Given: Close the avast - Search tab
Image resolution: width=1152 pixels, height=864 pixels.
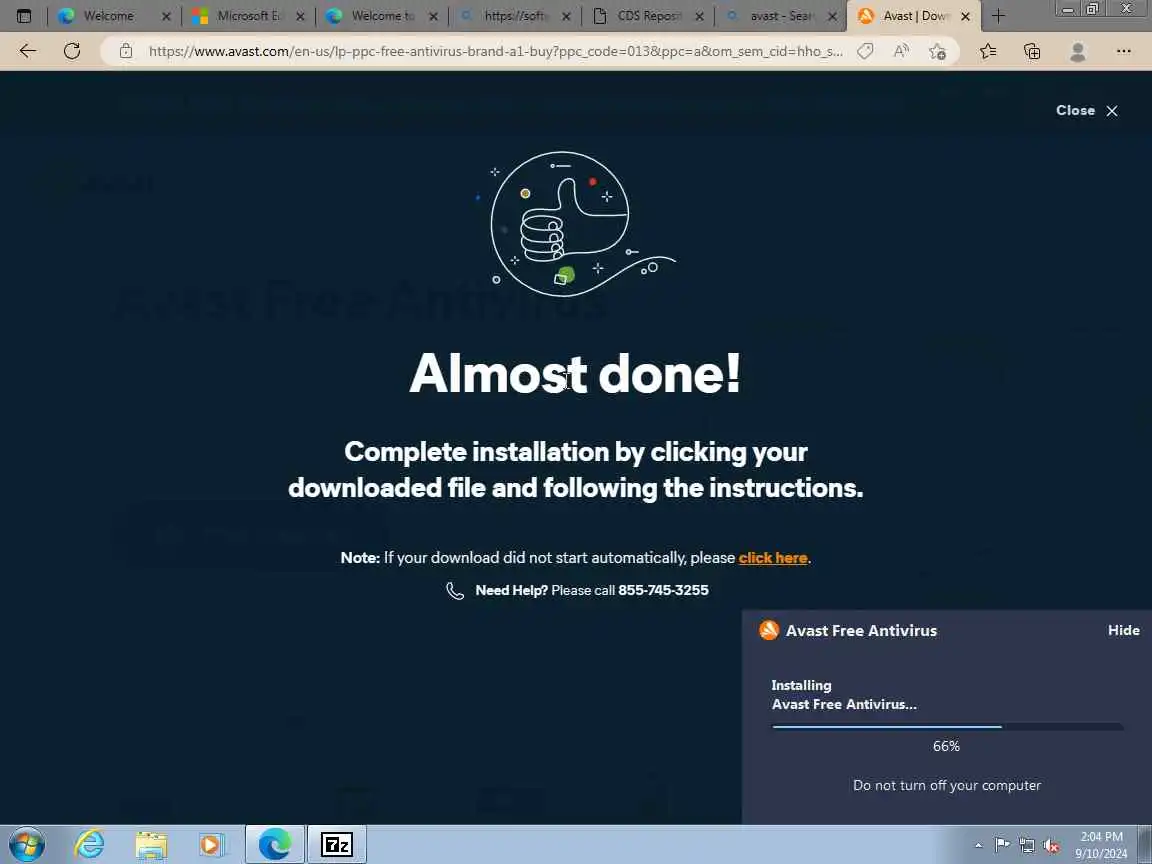Looking at the screenshot, I should pyautogui.click(x=832, y=16).
